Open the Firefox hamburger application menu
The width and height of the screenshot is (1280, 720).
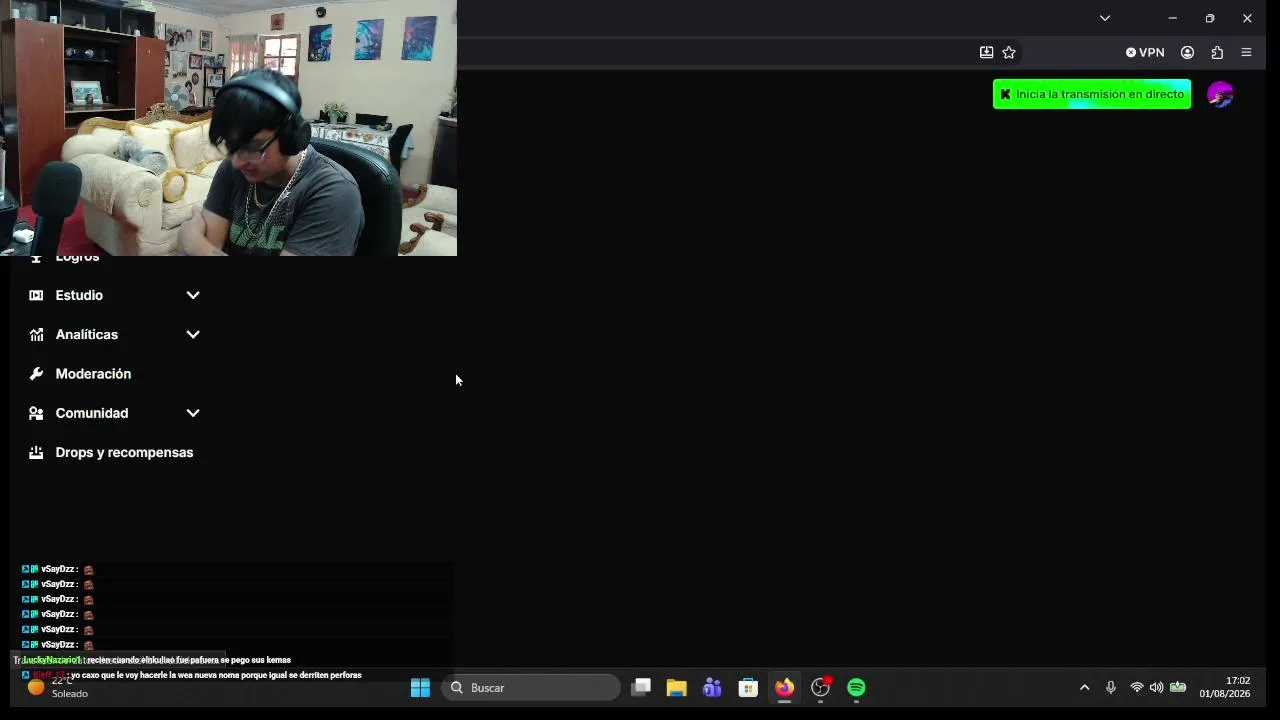[x=1246, y=52]
